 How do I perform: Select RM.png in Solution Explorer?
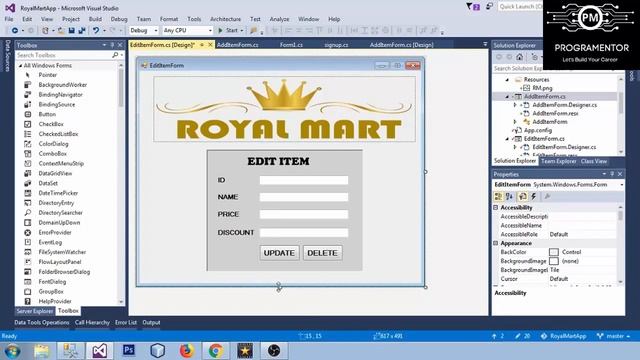[542, 88]
